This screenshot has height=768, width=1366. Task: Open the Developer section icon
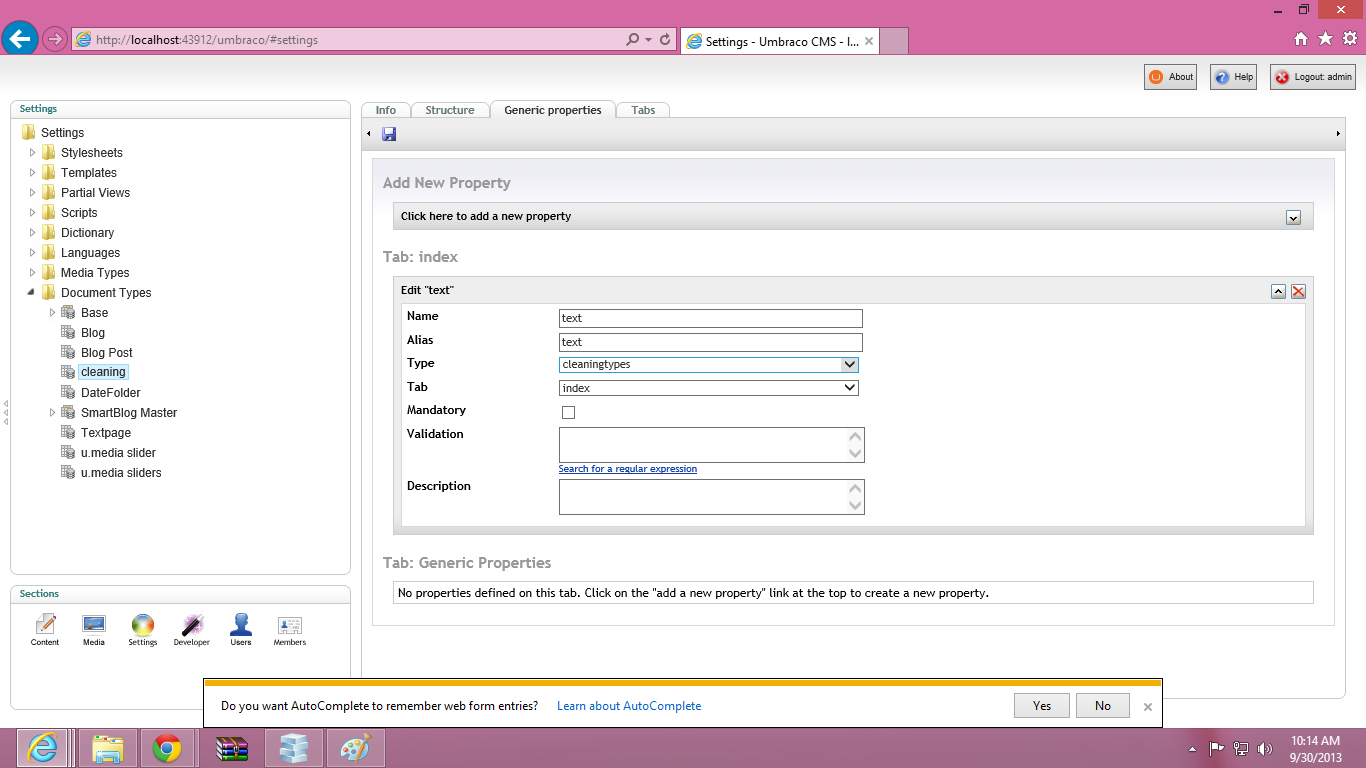tap(191, 630)
